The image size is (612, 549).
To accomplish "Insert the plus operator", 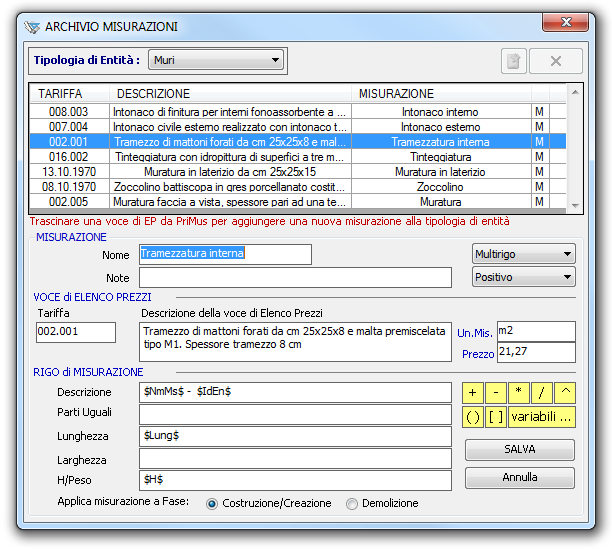I will tap(473, 393).
